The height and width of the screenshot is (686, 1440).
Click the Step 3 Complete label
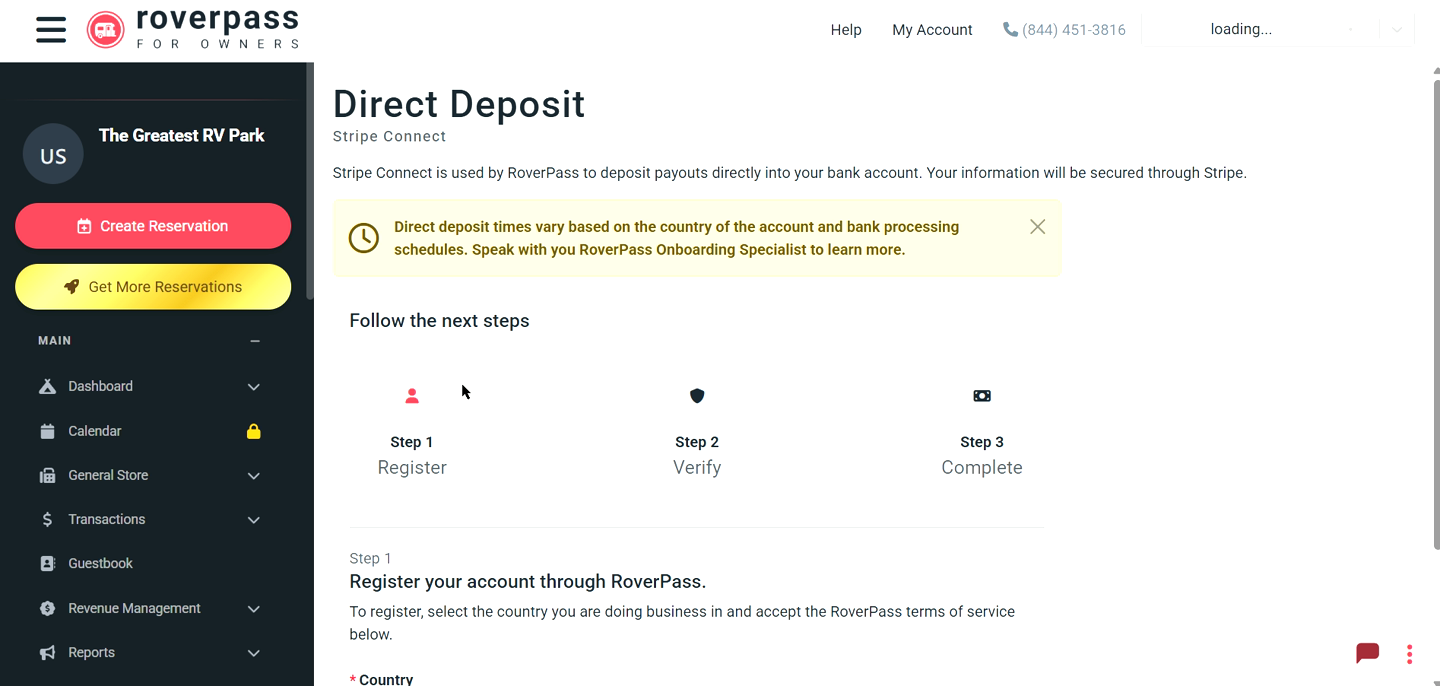982,455
